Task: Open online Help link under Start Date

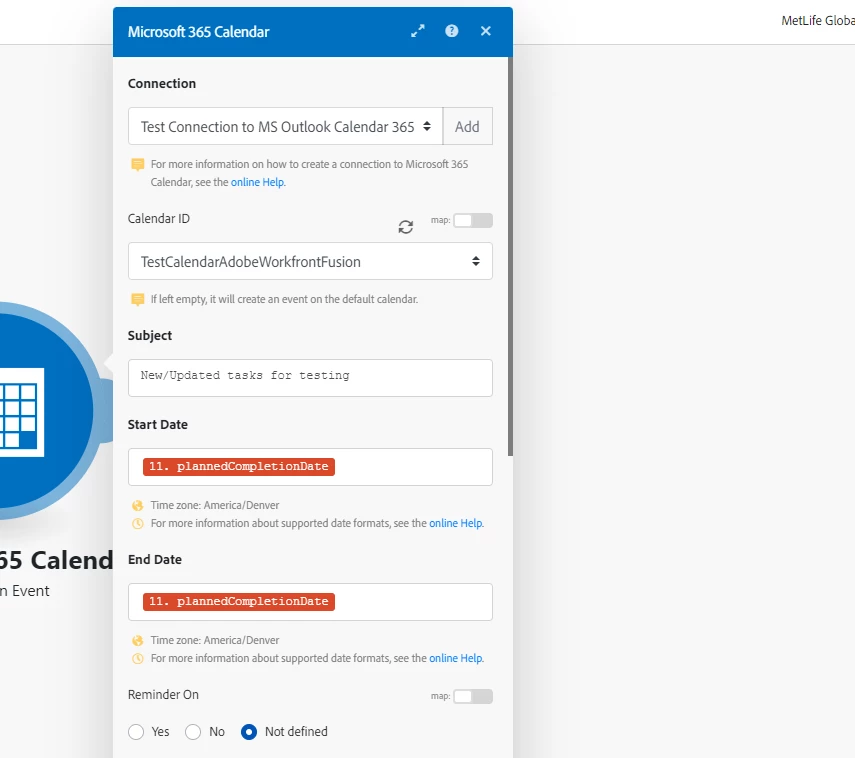Action: click(456, 524)
